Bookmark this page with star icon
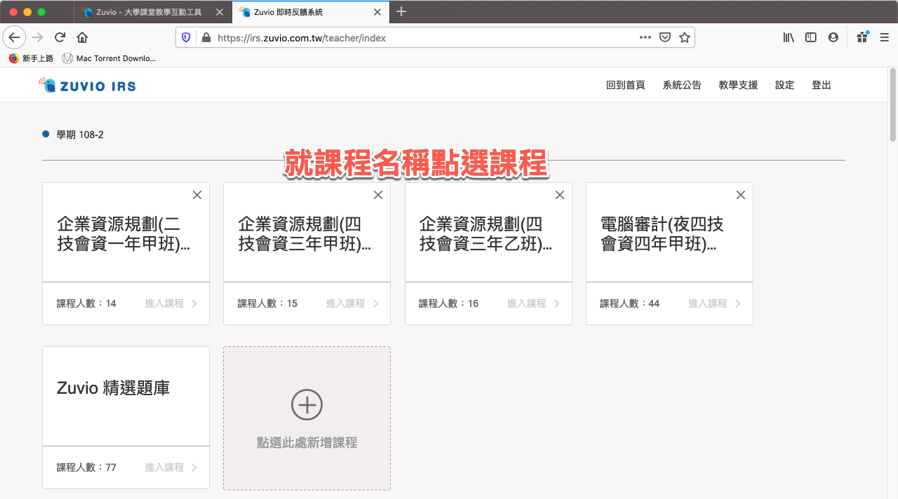Viewport: 898px width, 499px height. (x=684, y=38)
